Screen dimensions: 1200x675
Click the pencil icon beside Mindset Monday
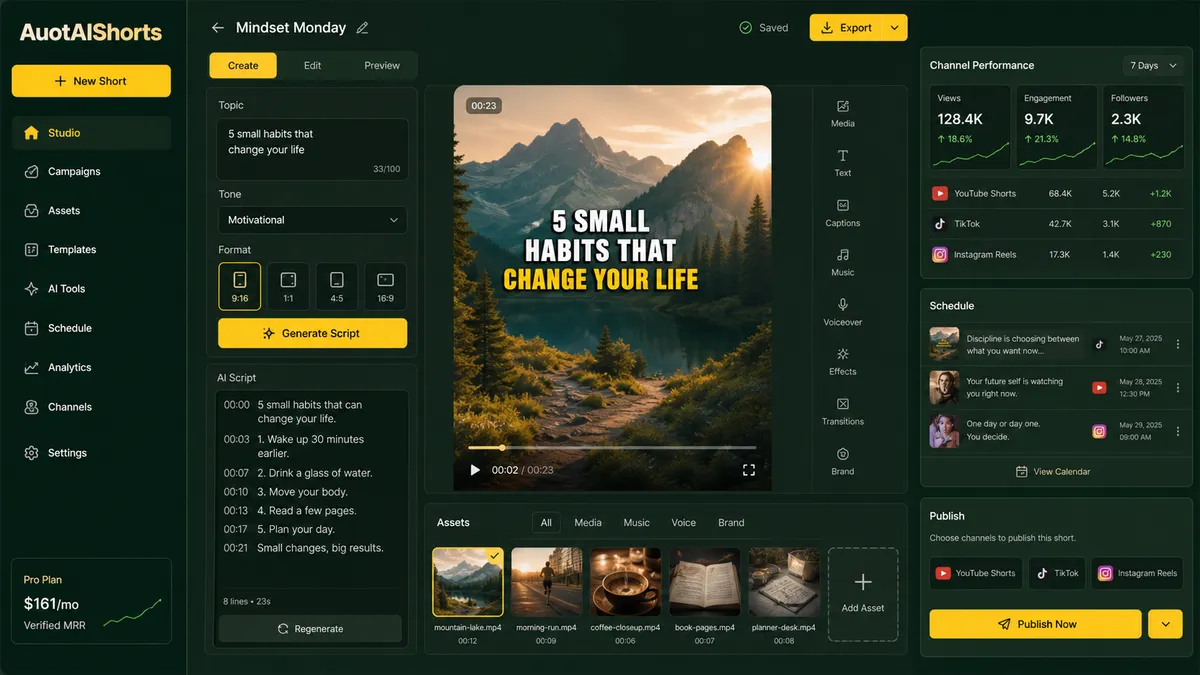(x=362, y=28)
